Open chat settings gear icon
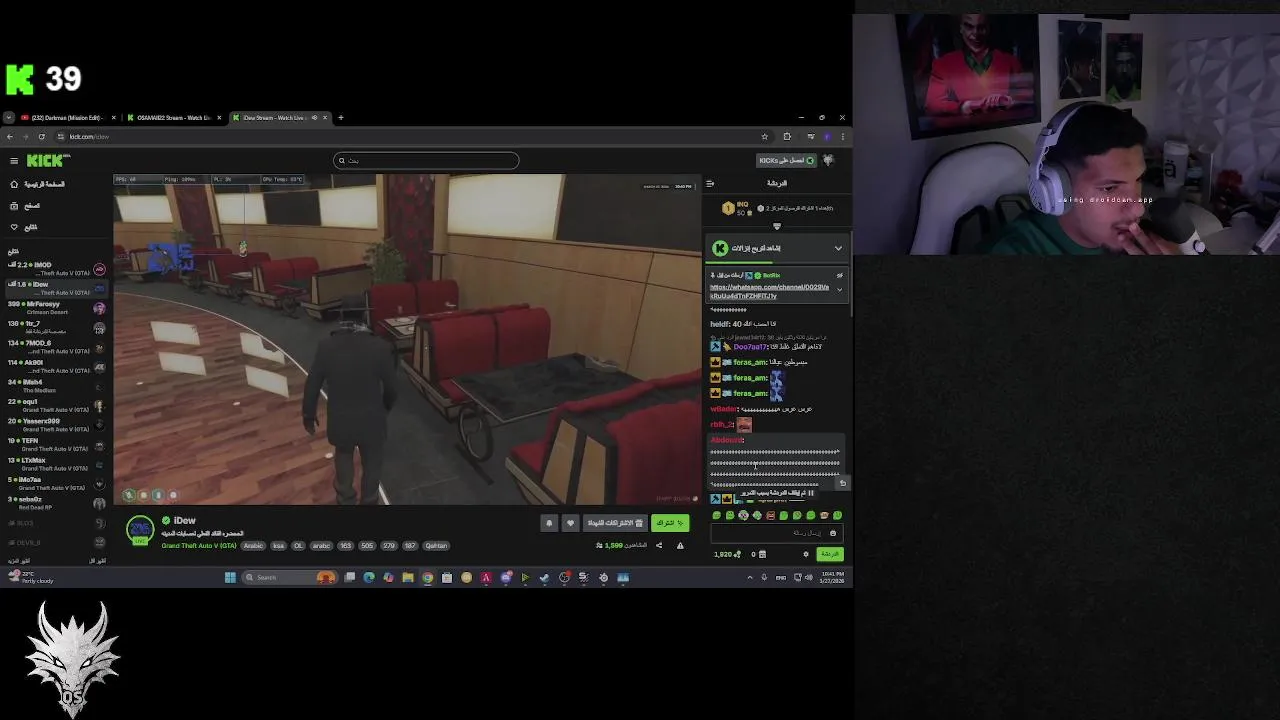The image size is (1280, 720). (806, 554)
